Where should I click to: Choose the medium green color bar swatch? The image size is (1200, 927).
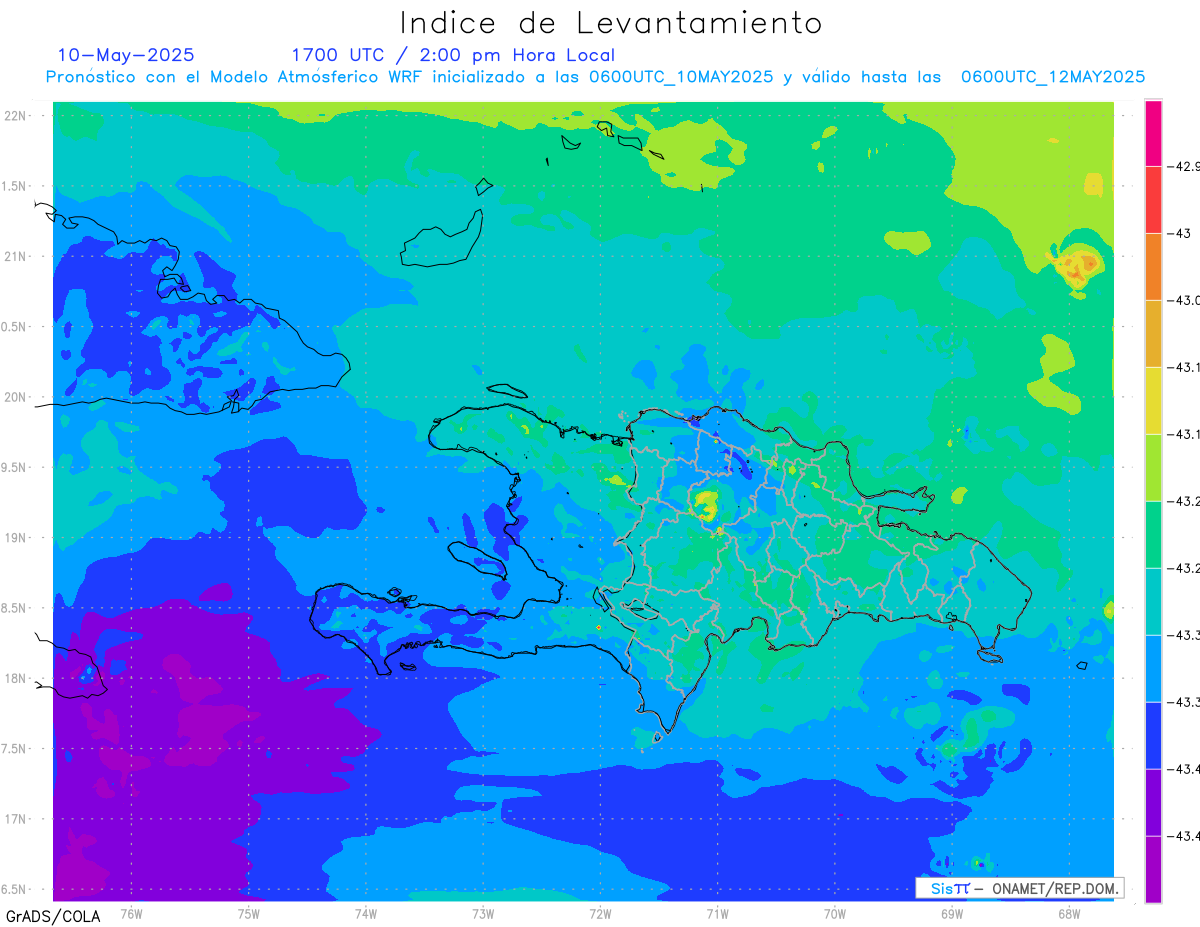pyautogui.click(x=1153, y=535)
